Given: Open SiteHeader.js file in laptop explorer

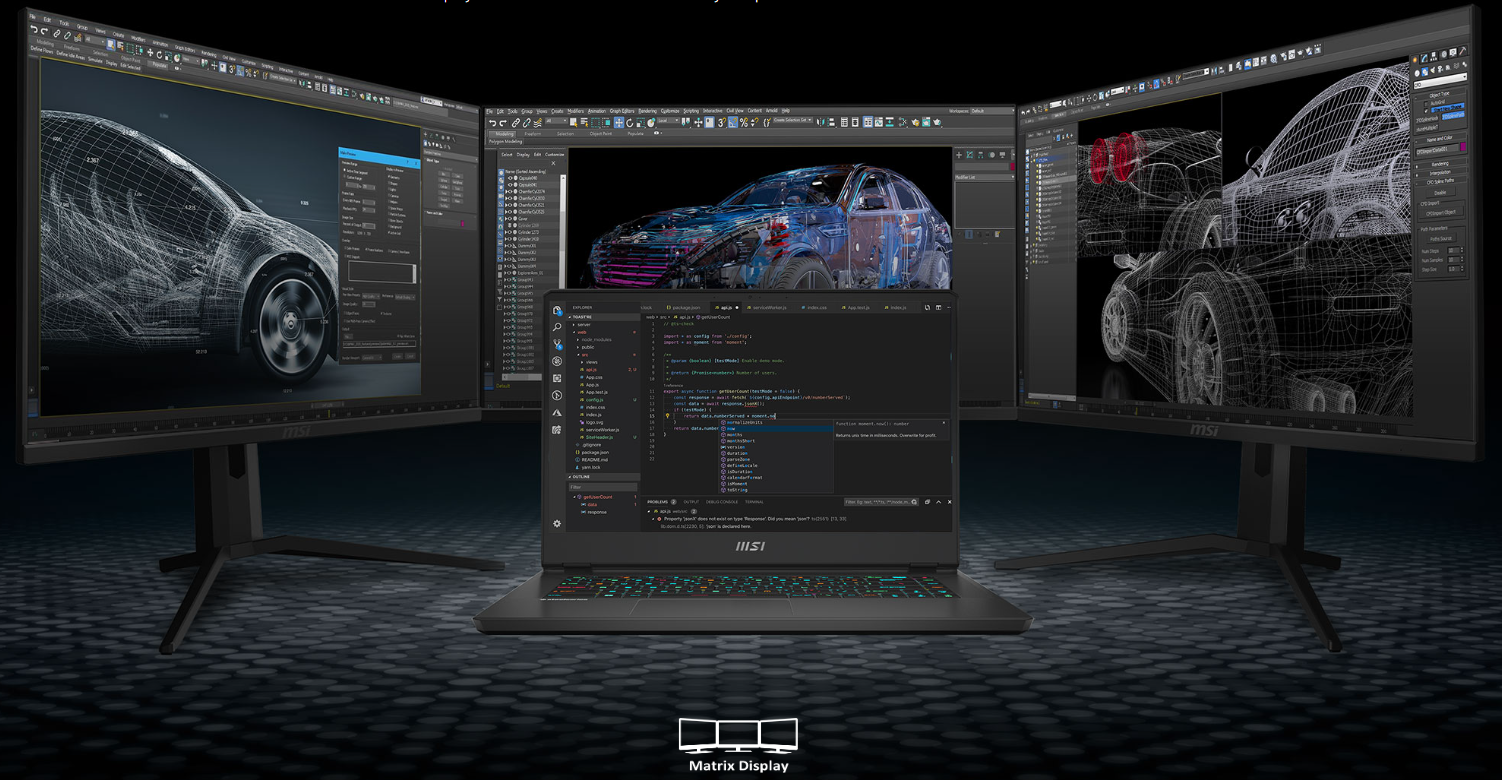Looking at the screenshot, I should [x=599, y=437].
